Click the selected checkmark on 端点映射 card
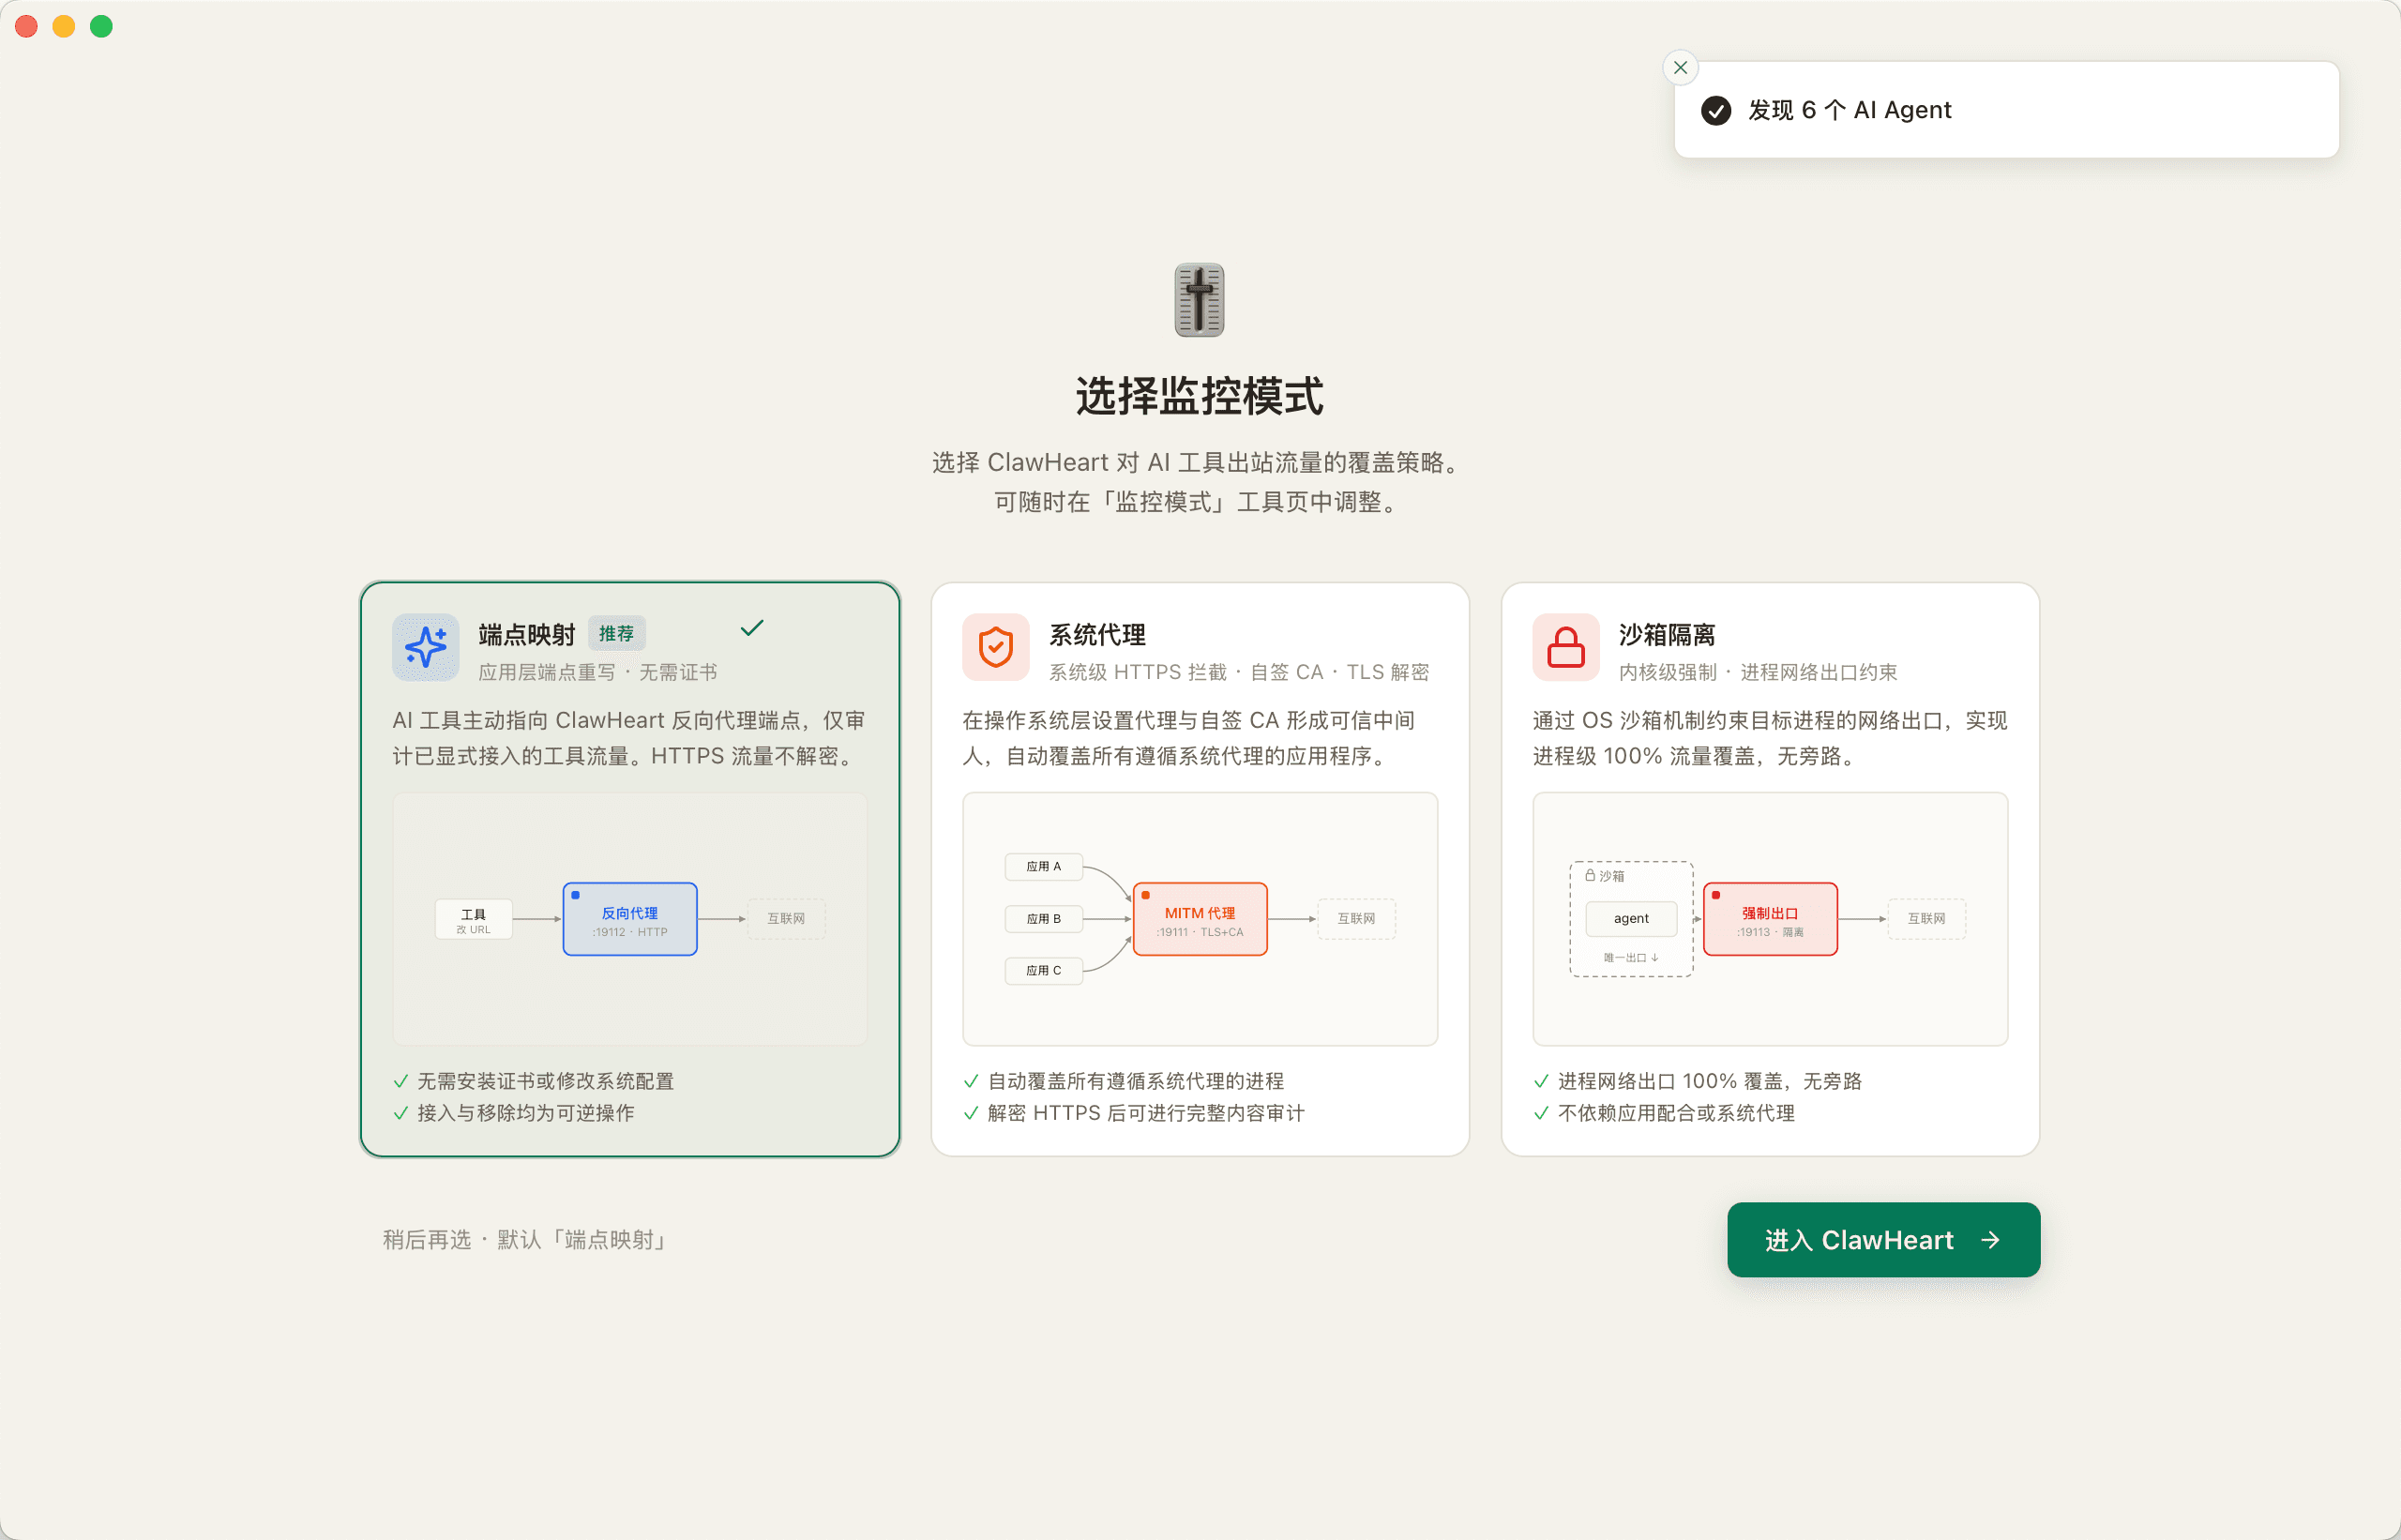The width and height of the screenshot is (2401, 1540). point(752,628)
